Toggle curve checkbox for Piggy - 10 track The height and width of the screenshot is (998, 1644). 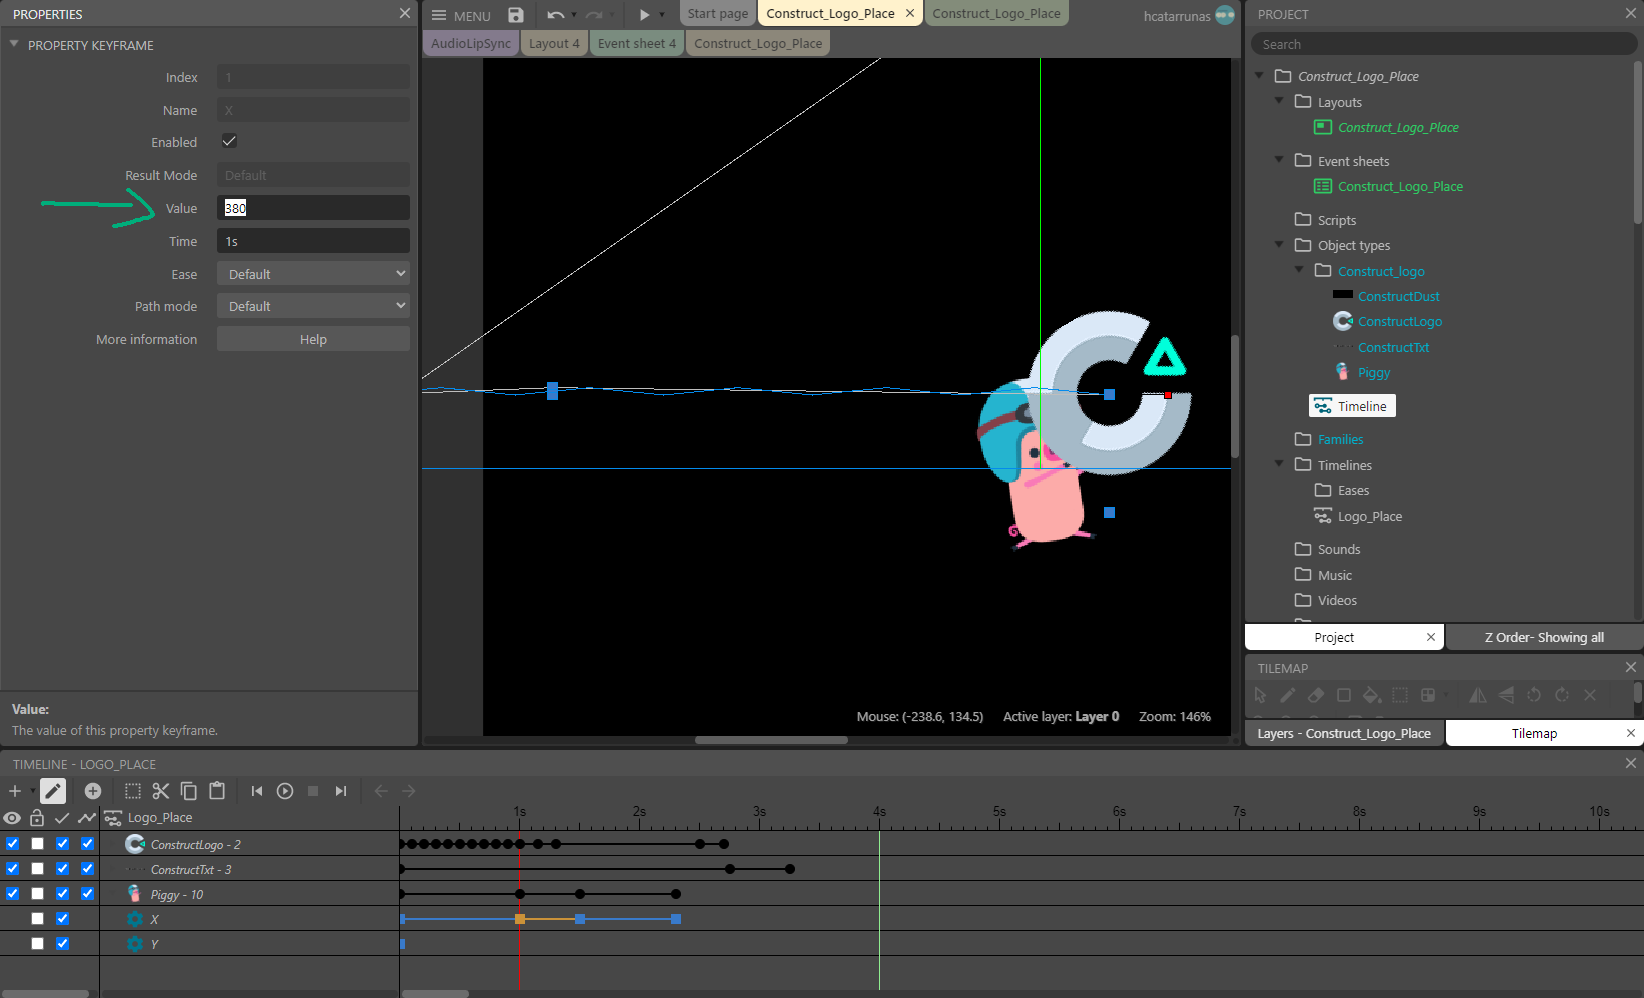(x=87, y=894)
